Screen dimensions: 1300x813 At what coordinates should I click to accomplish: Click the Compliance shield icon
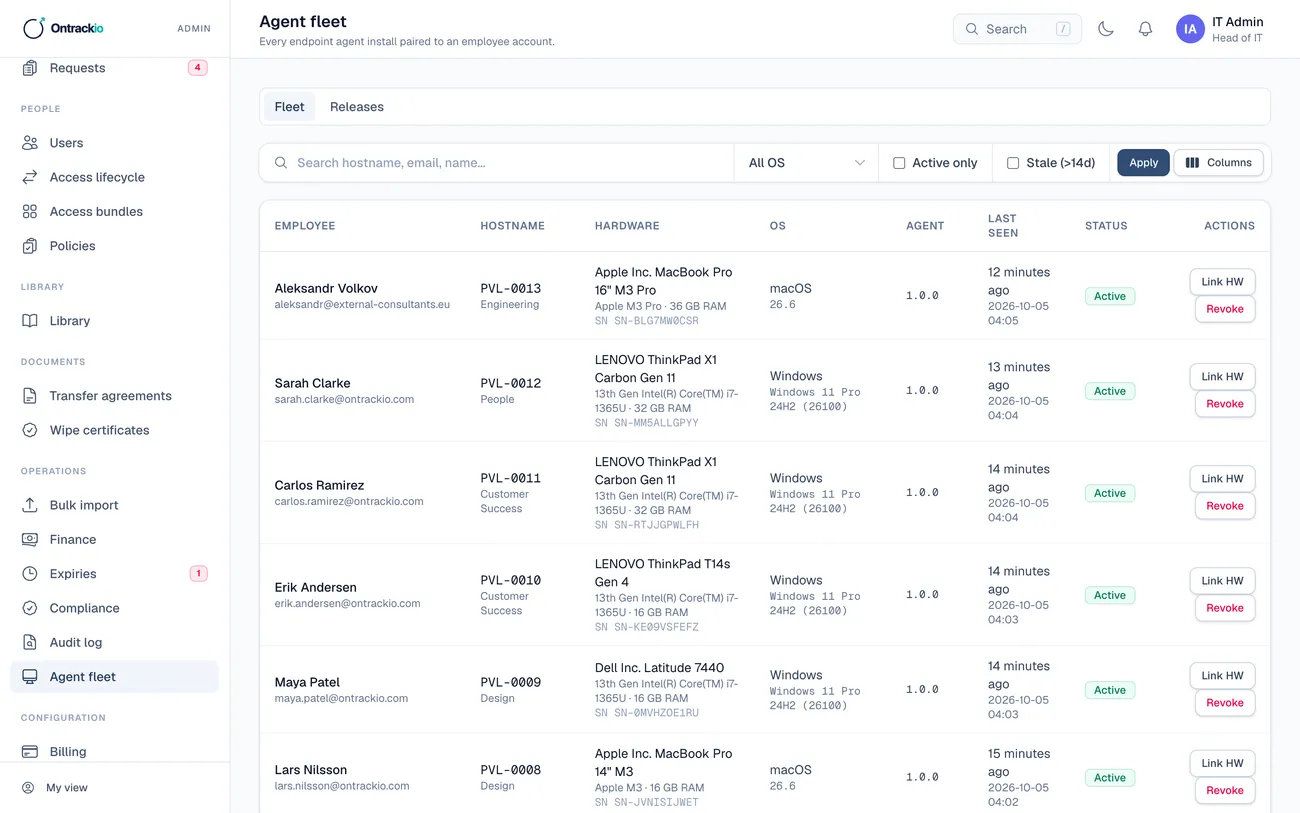[30, 608]
